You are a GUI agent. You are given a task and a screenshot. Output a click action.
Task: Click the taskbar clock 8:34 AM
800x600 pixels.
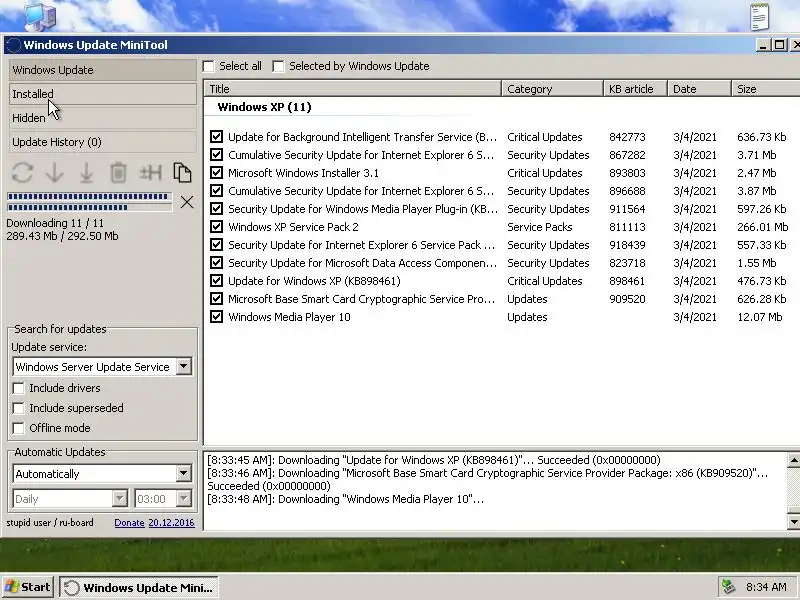(x=766, y=587)
